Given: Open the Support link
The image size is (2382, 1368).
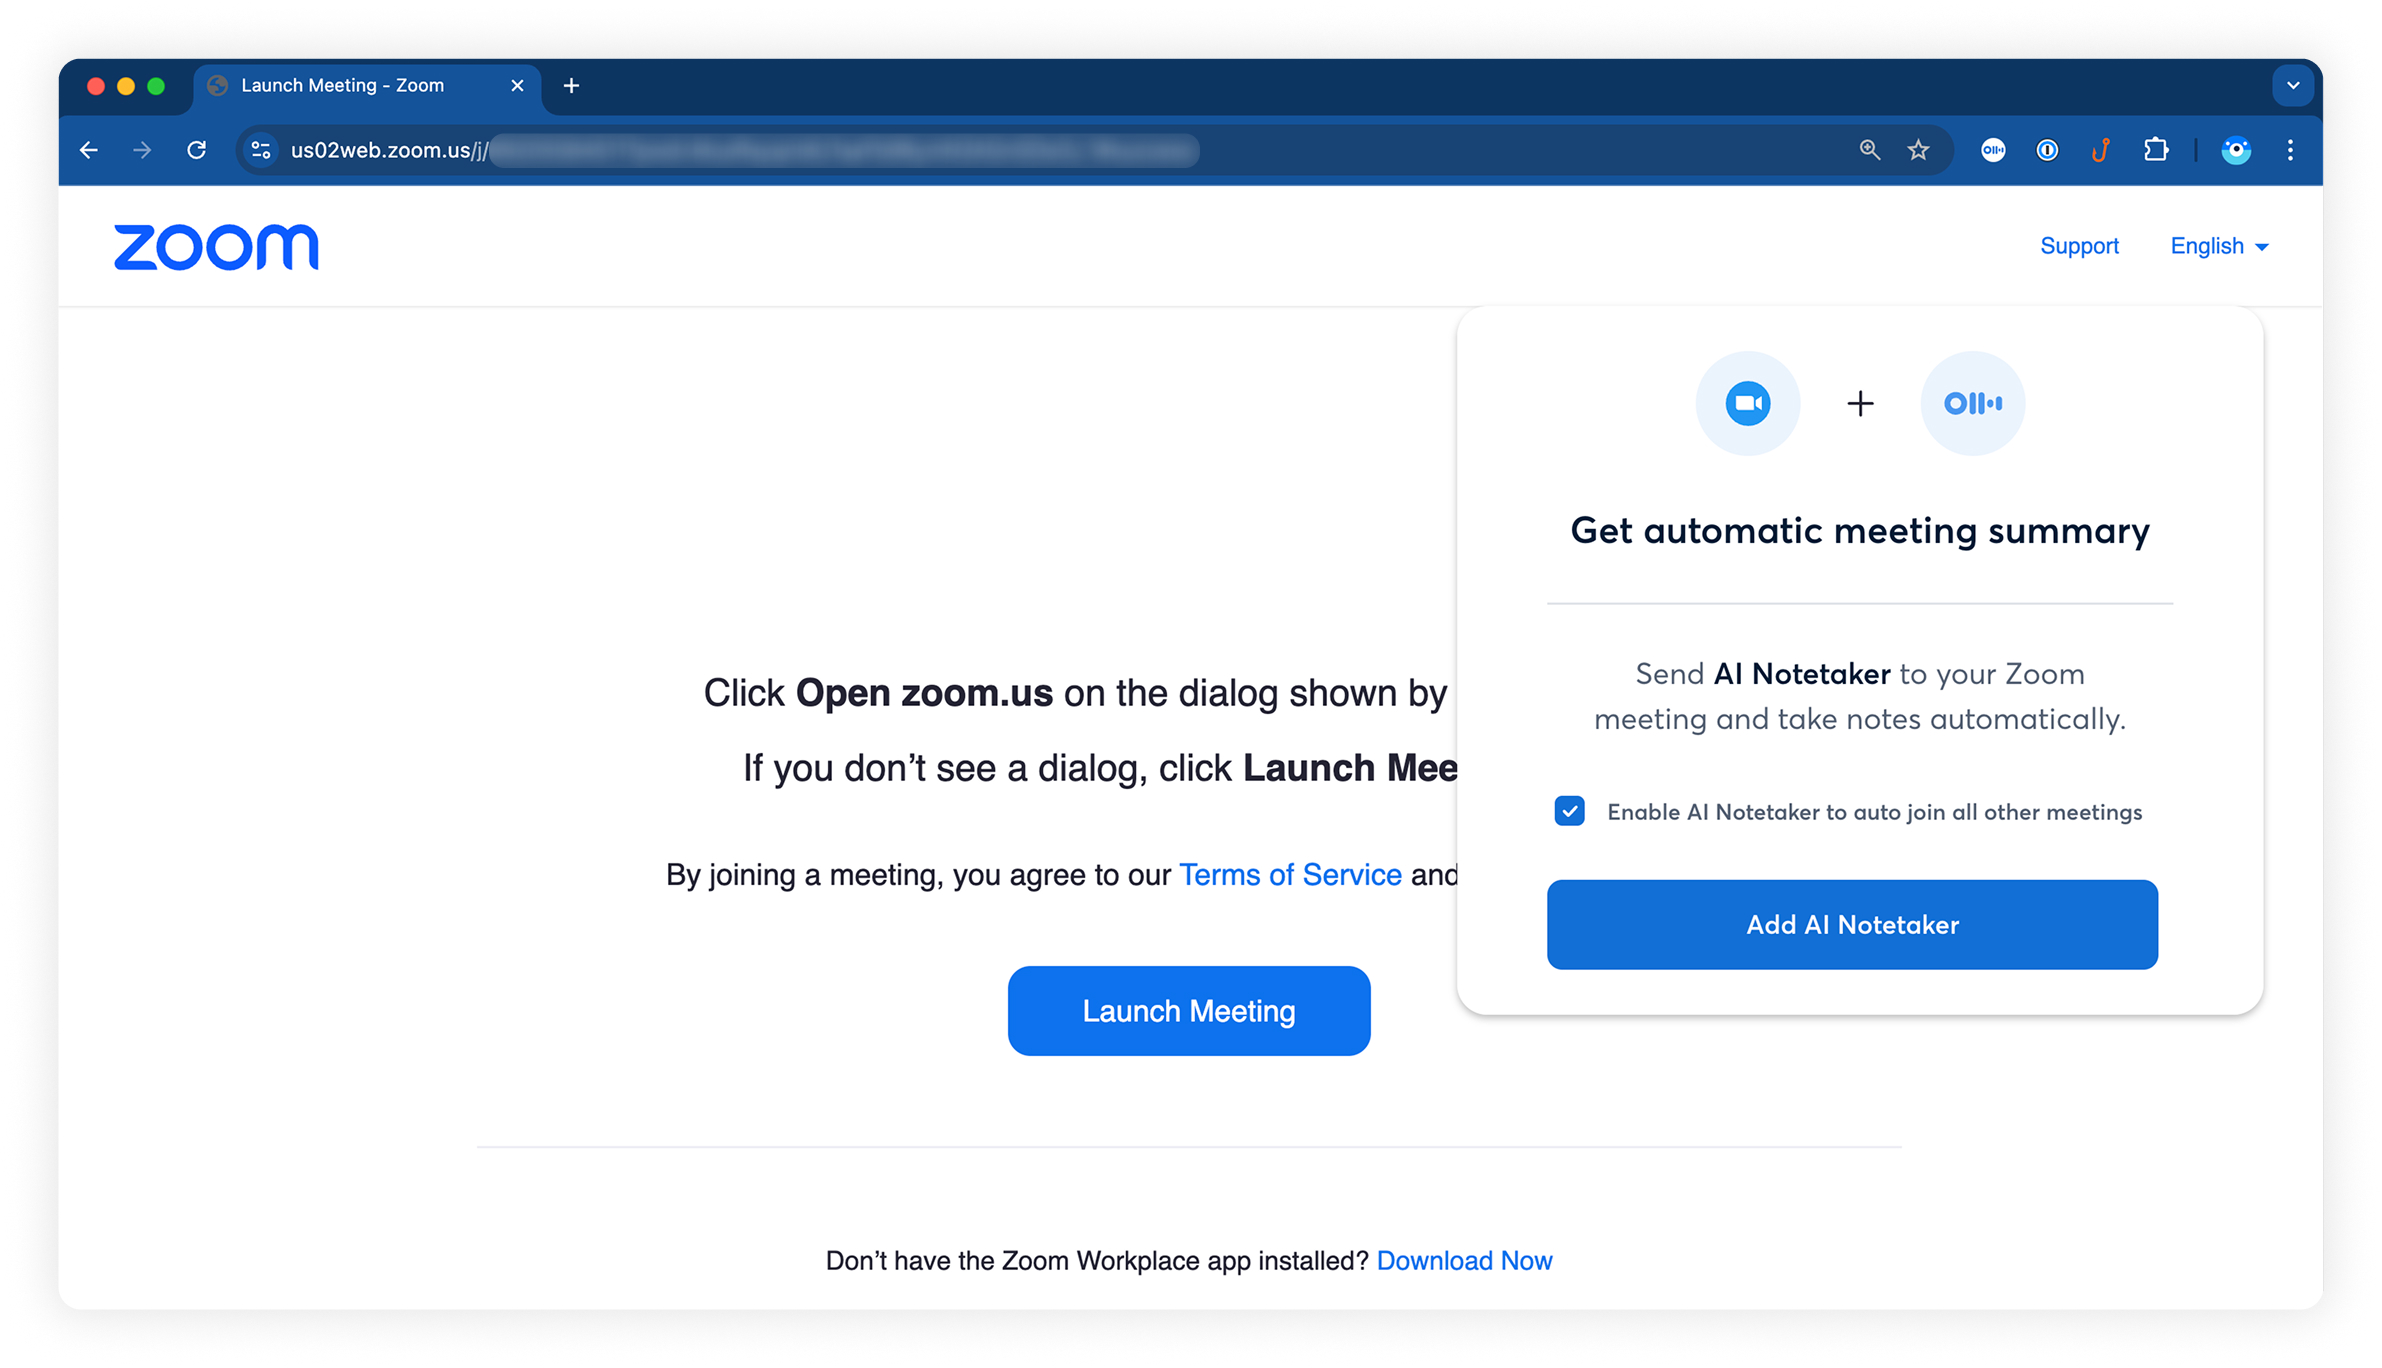Looking at the screenshot, I should coord(2079,246).
